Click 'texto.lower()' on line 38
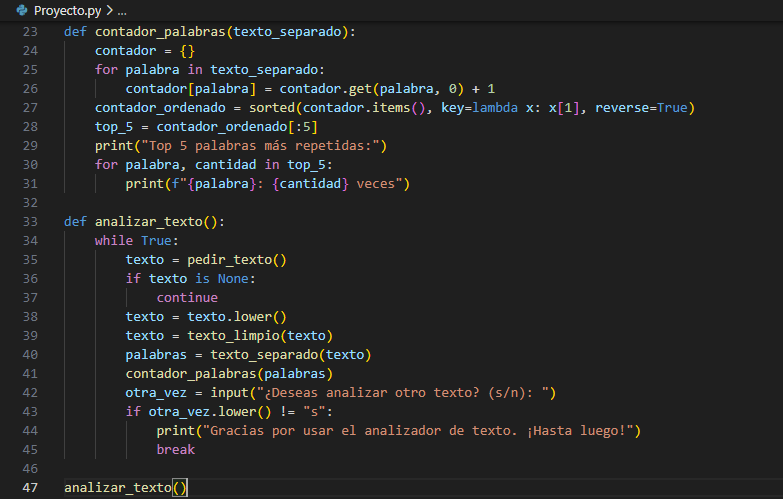The width and height of the screenshot is (783, 499). tap(237, 316)
